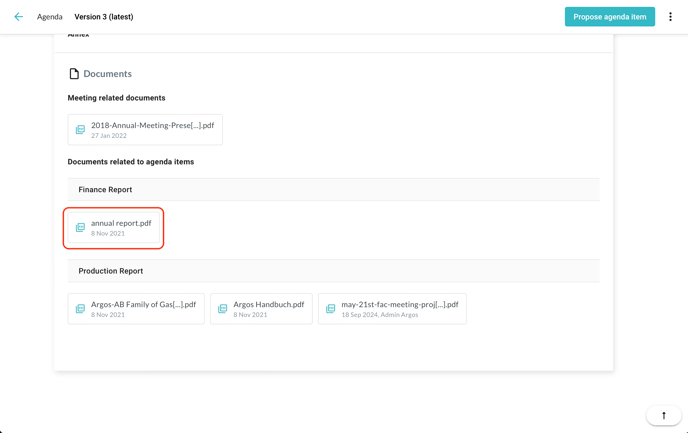Go to Agenda in the breadcrumb

tap(49, 17)
